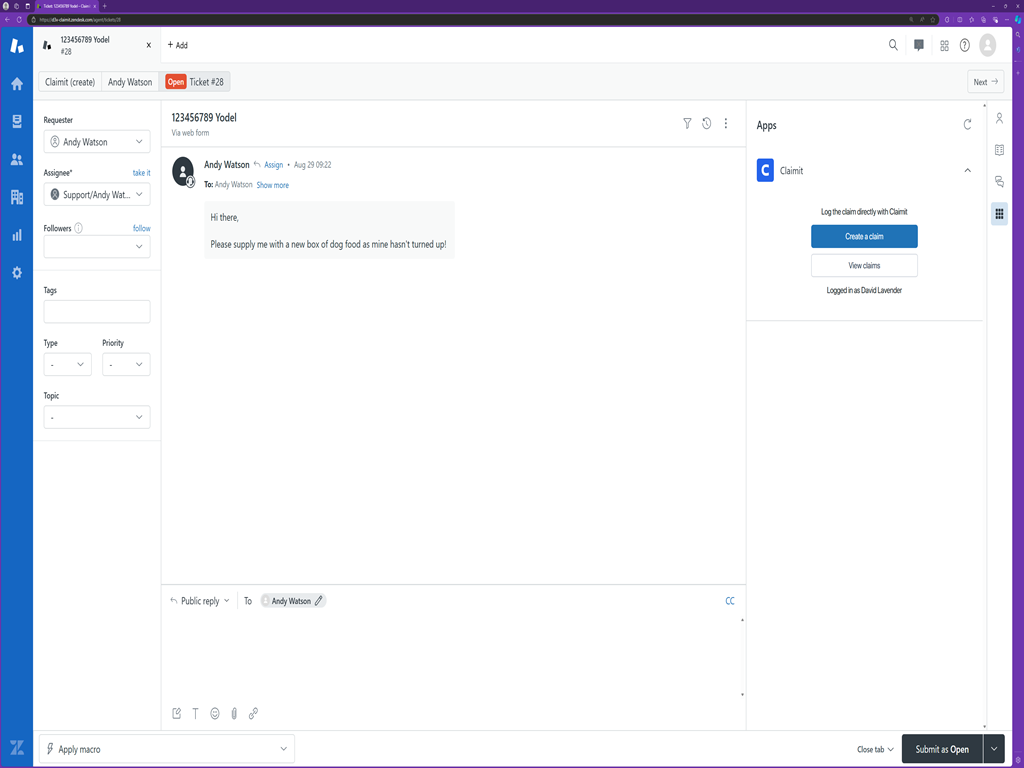1024x768 pixels.
Task: Attach a file with paperclip icon
Action: pyautogui.click(x=234, y=714)
